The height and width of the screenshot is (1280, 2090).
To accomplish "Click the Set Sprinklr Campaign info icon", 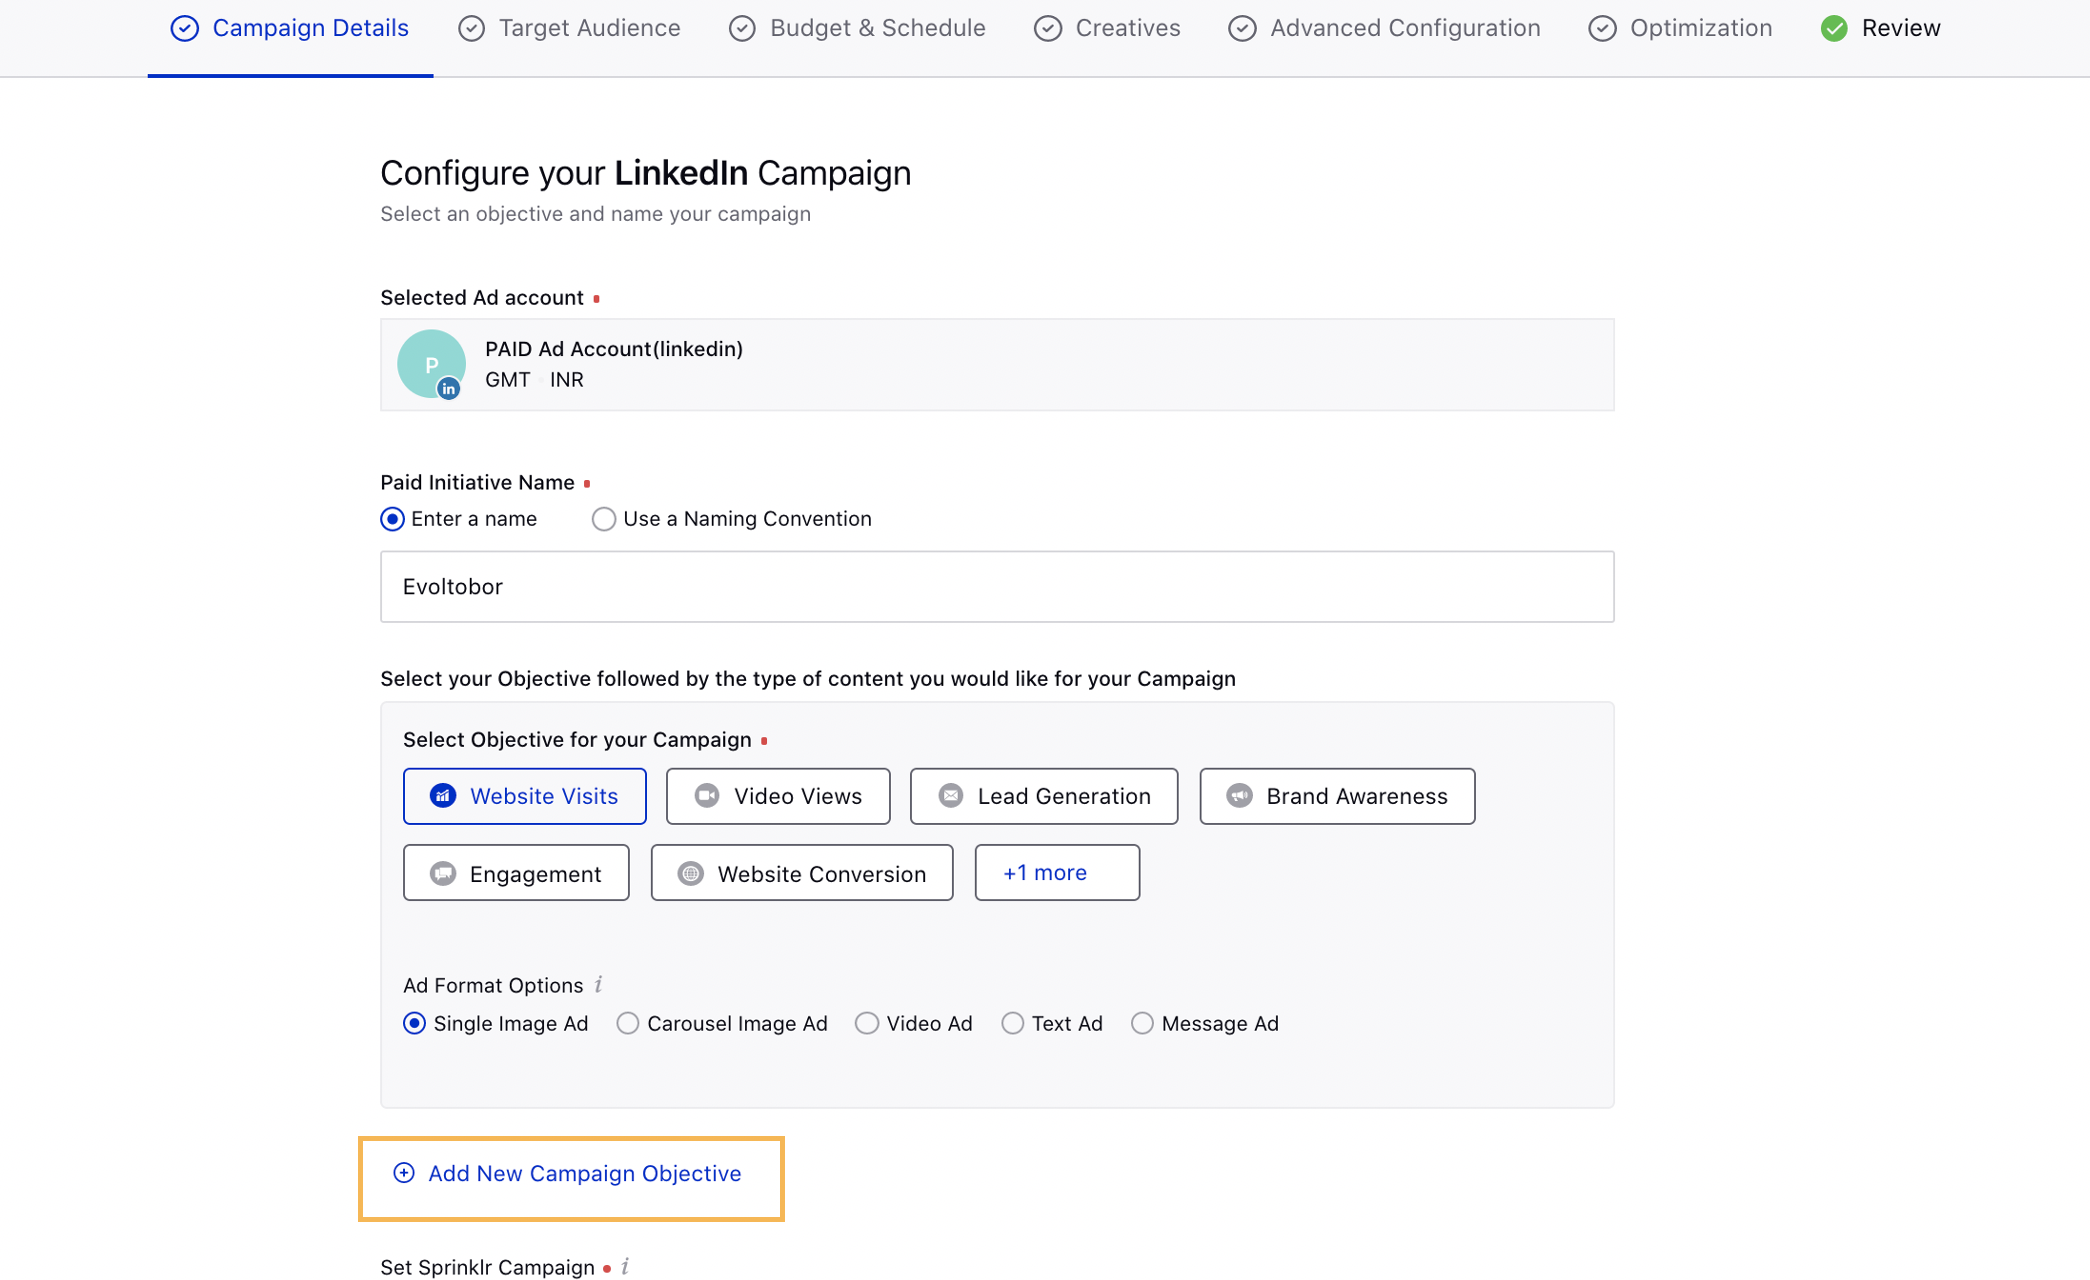I will coord(625,1267).
